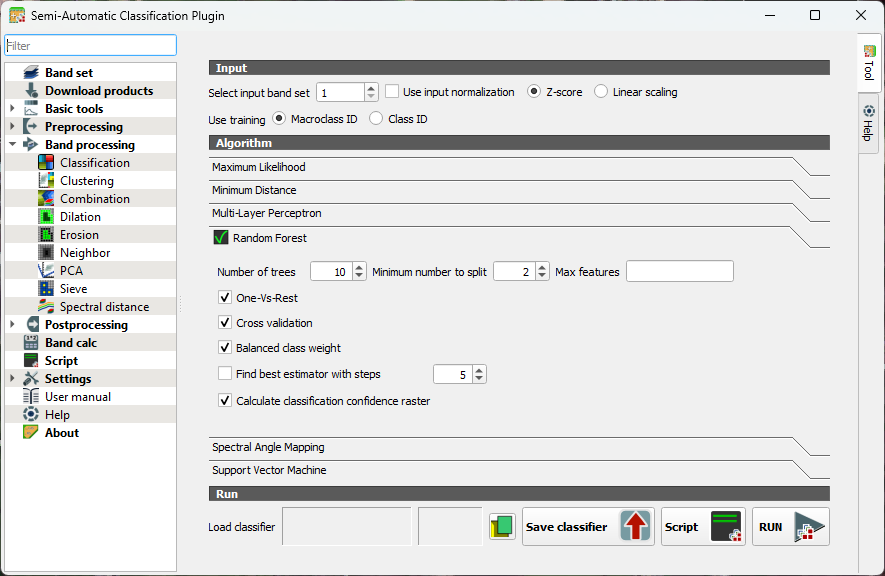Enable Use input normalization checkbox

(x=392, y=92)
